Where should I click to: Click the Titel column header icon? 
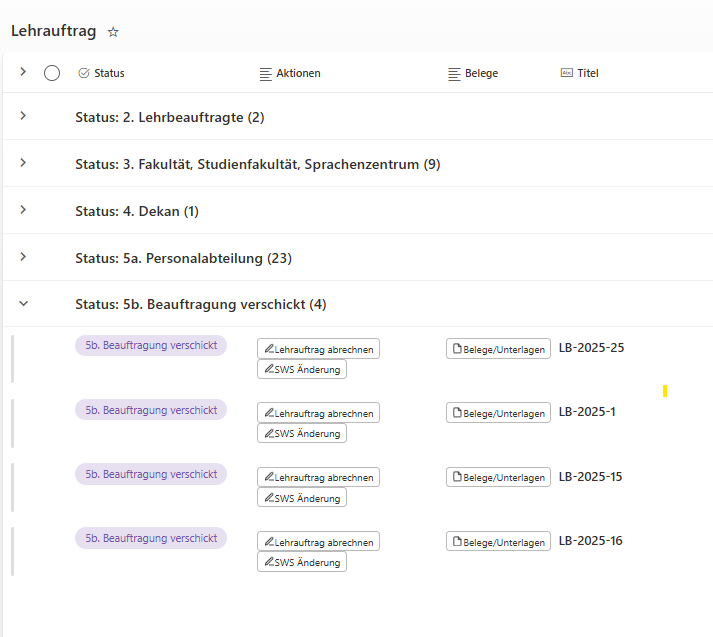[x=567, y=73]
